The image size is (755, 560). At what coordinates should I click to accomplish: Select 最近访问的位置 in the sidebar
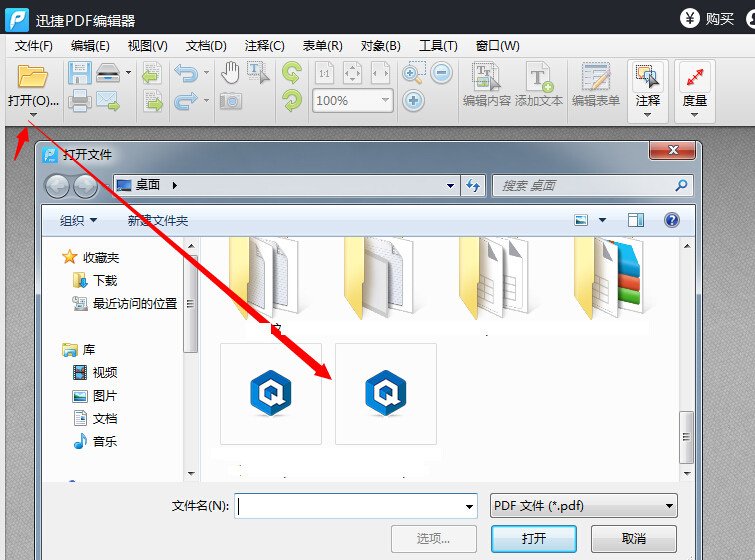coord(125,303)
